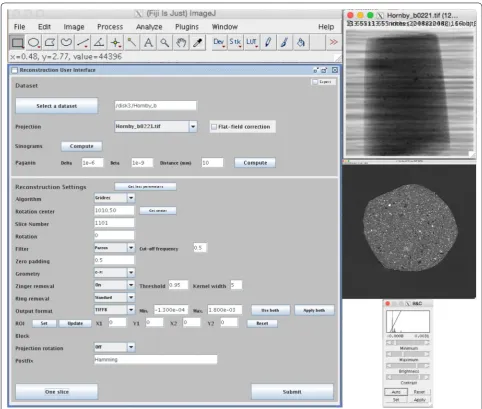This screenshot has width=482, height=409.
Task: Click the One slice button
Action: tap(57, 392)
